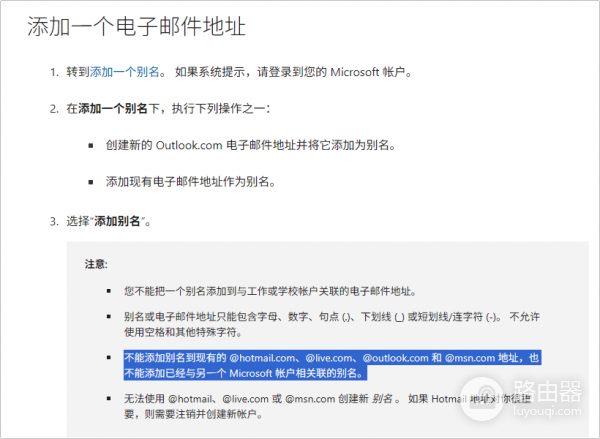Click highlighted line 不能添加已经与另一个 Microsoft 帐户
Viewport: 600px width, 439px height.
244,373
